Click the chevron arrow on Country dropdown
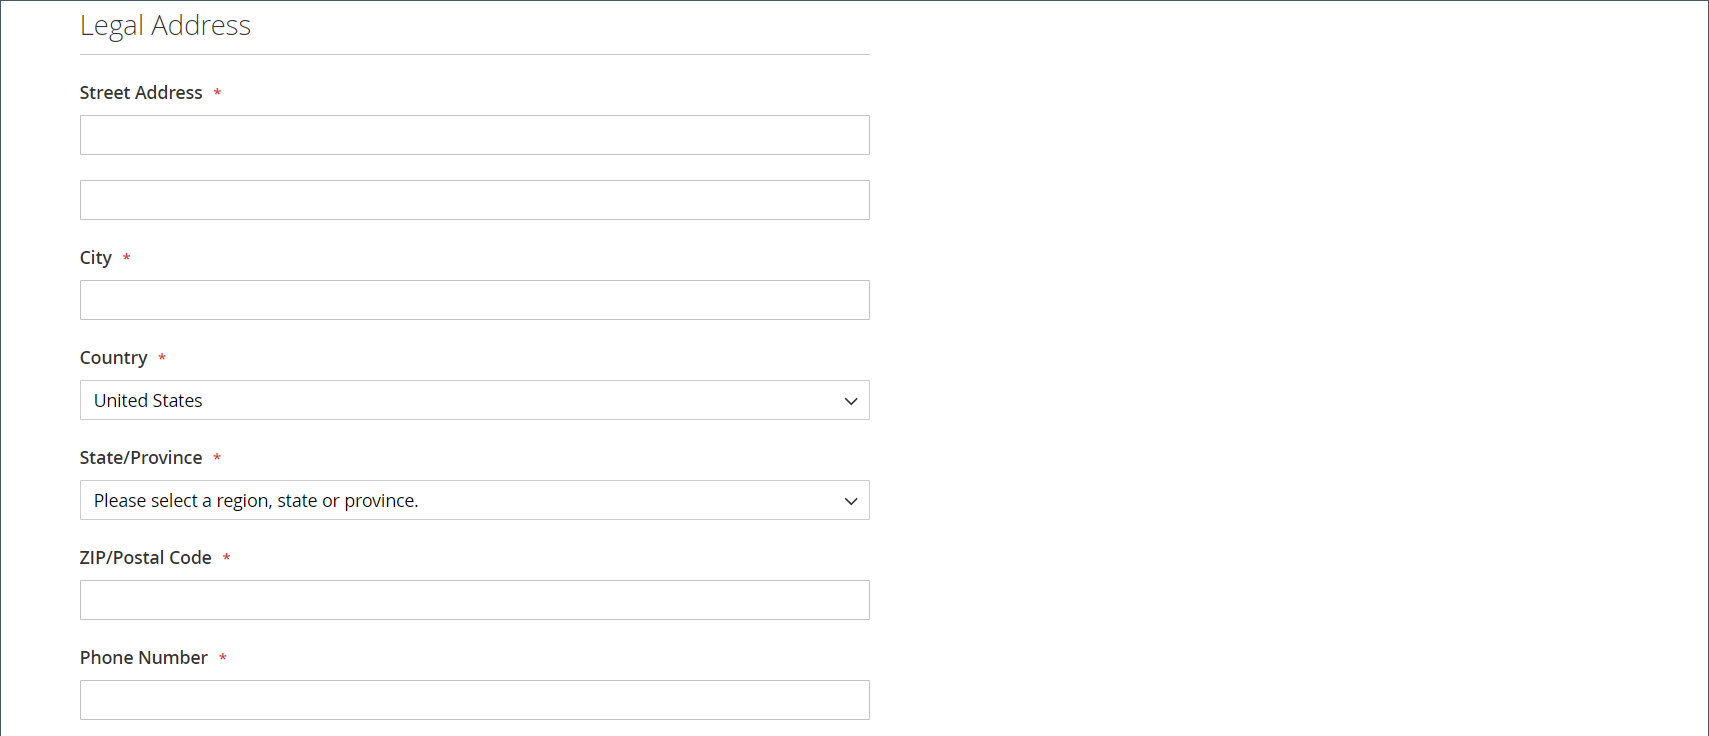The height and width of the screenshot is (736, 1709). pos(851,401)
